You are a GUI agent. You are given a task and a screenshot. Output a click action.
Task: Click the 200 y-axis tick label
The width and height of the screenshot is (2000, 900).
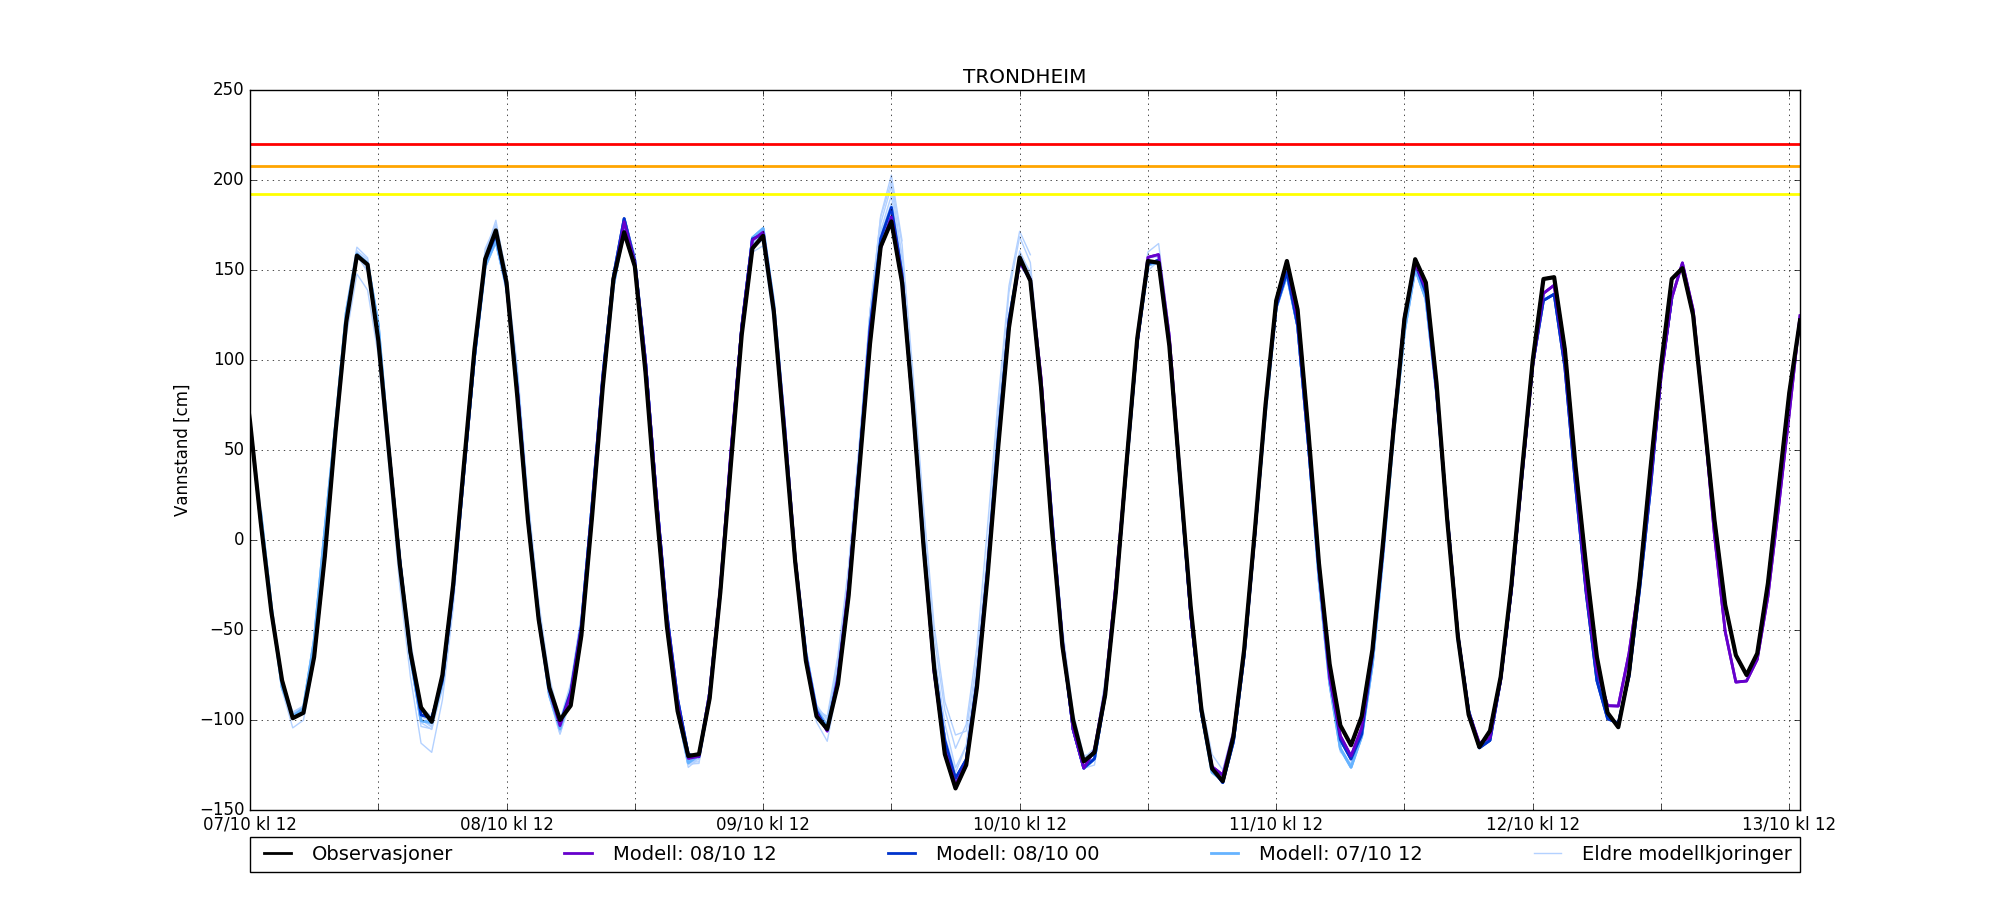point(228,180)
